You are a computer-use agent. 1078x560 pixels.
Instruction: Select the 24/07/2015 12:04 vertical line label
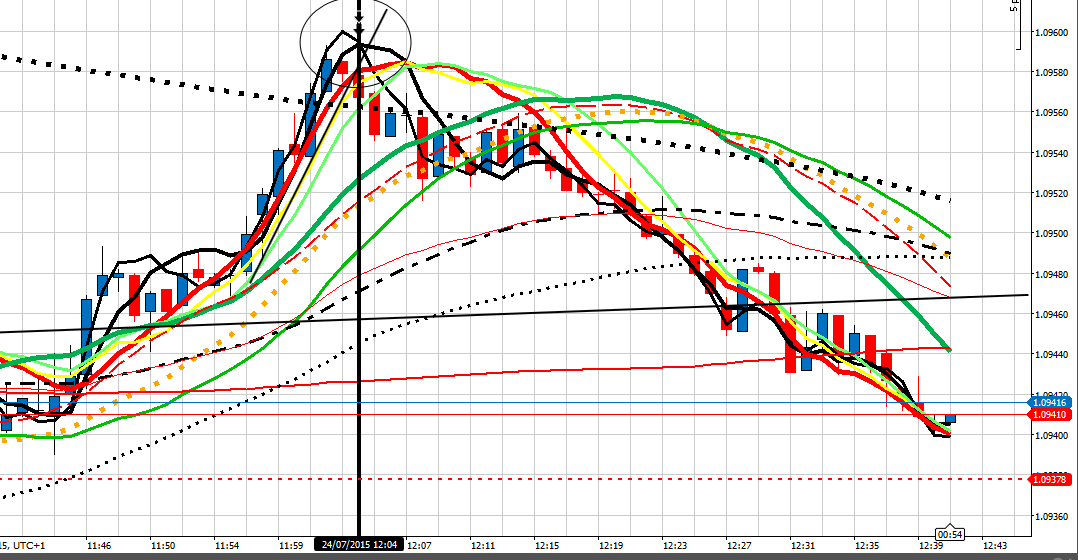pyautogui.click(x=359, y=545)
